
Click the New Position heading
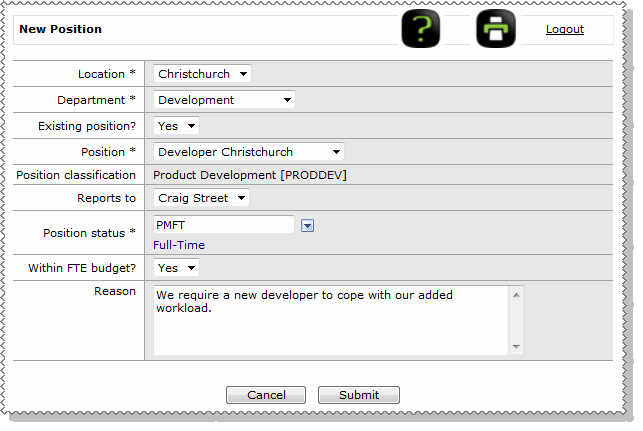pyautogui.click(x=60, y=29)
